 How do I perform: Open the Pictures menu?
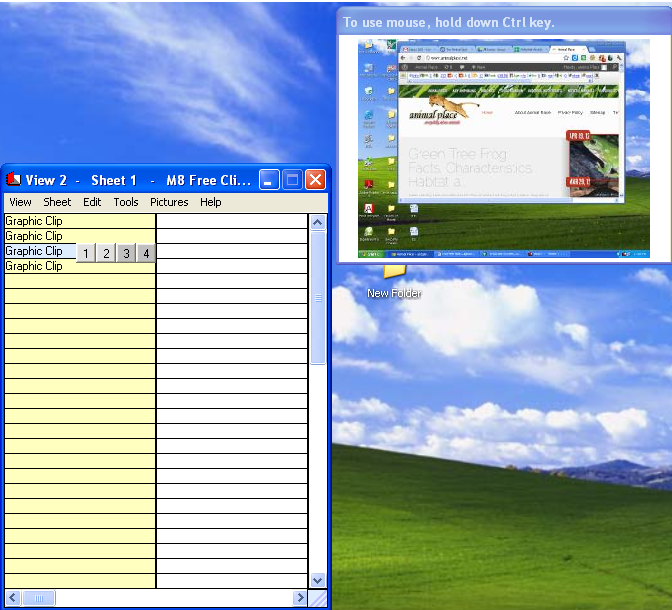click(169, 202)
